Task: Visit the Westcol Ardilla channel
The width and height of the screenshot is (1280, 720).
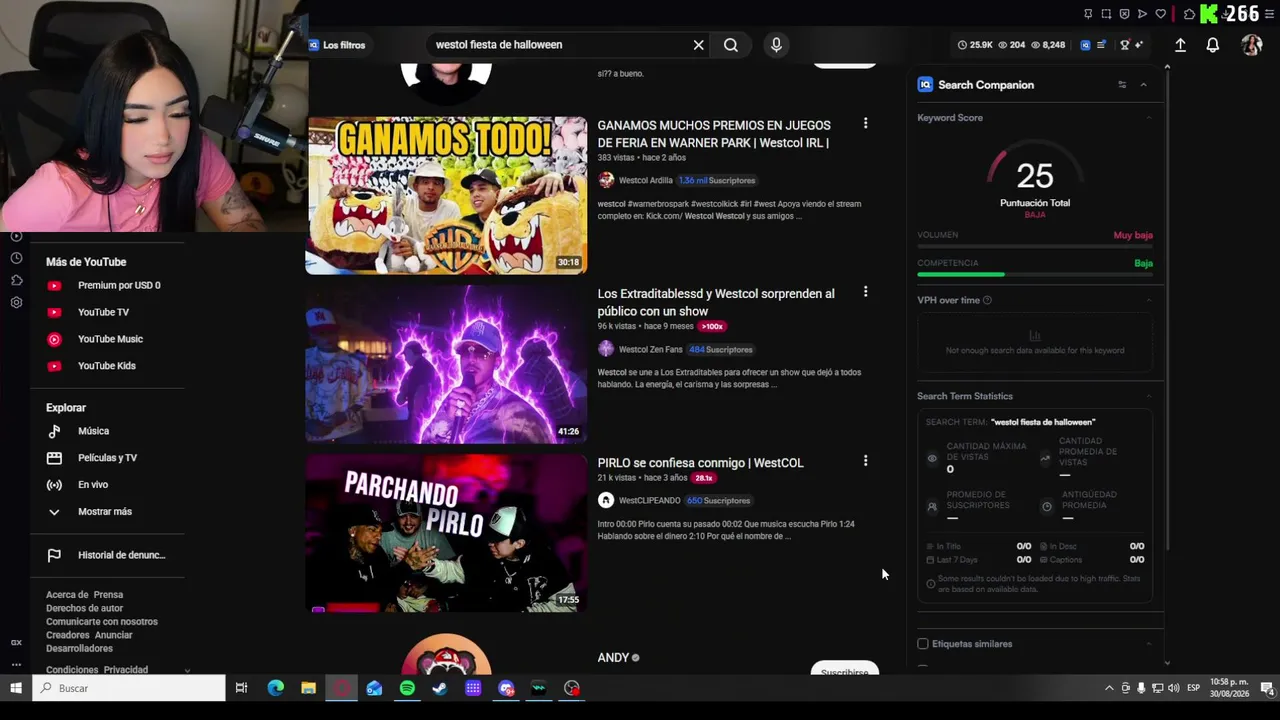Action: (645, 180)
